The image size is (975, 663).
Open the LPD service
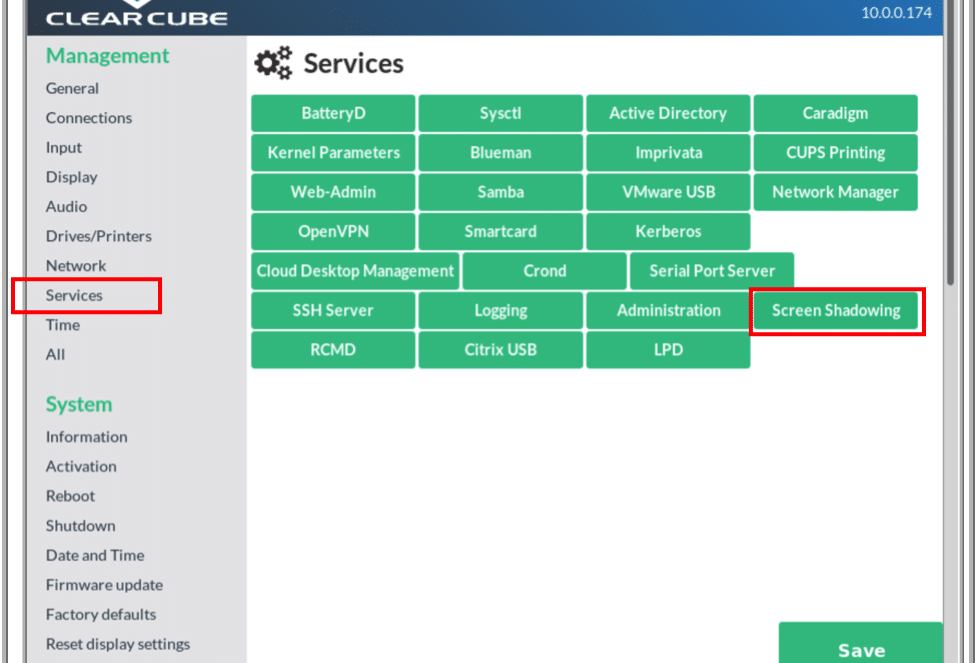pos(668,350)
